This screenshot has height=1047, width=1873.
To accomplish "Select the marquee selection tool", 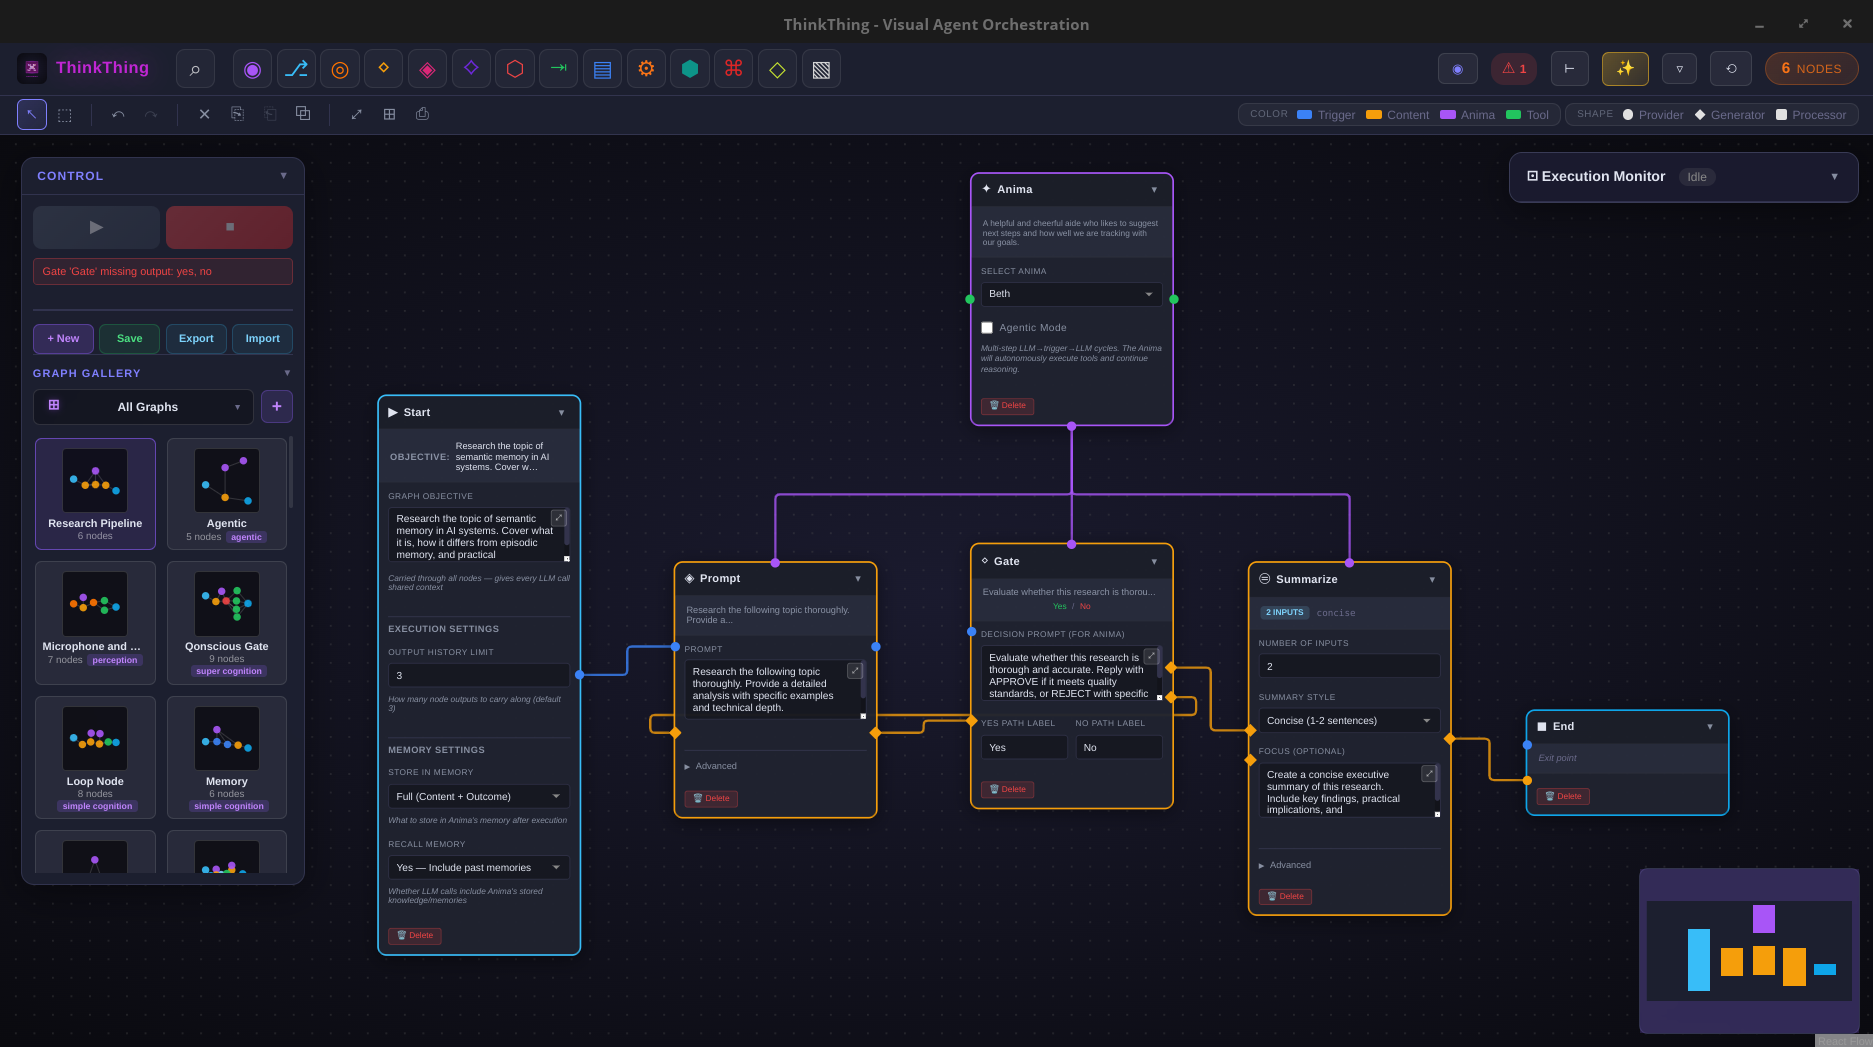I will [x=65, y=114].
